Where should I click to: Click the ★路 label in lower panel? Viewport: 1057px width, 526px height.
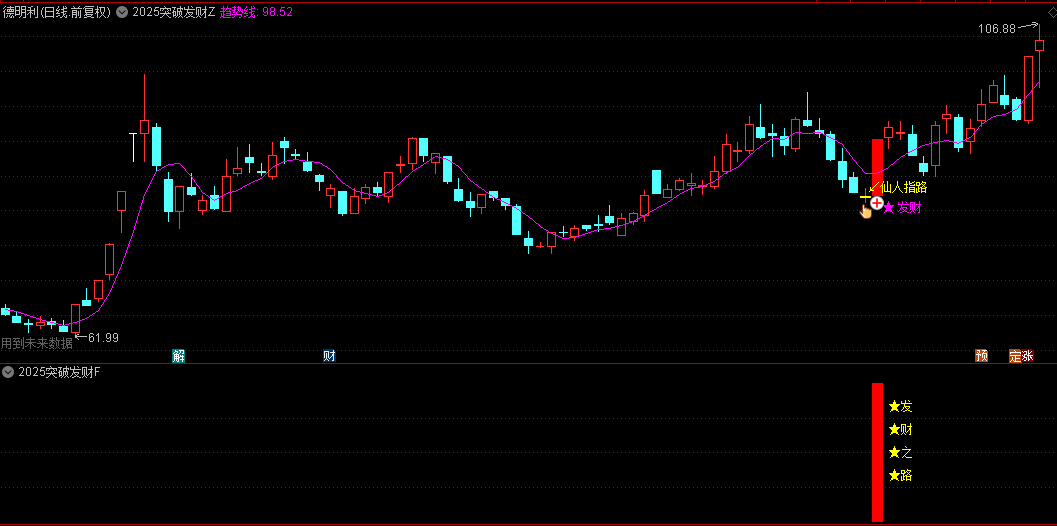click(x=901, y=475)
